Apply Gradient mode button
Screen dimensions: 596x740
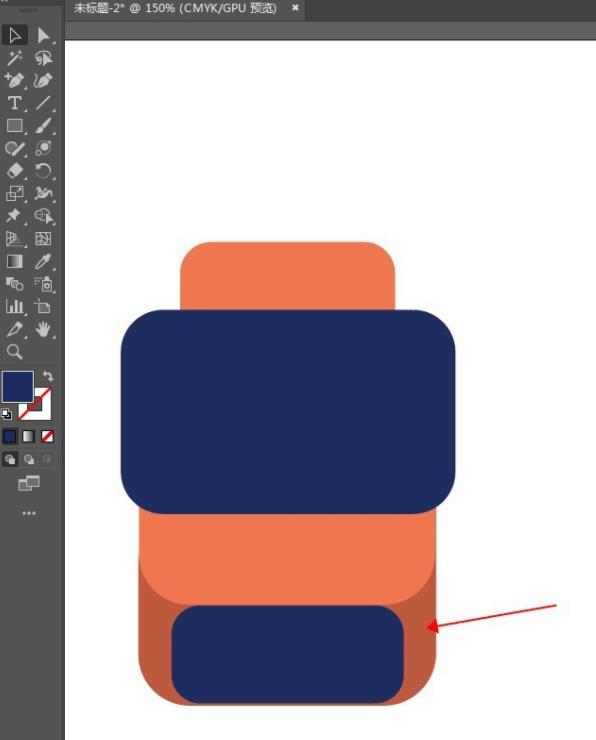click(29, 437)
